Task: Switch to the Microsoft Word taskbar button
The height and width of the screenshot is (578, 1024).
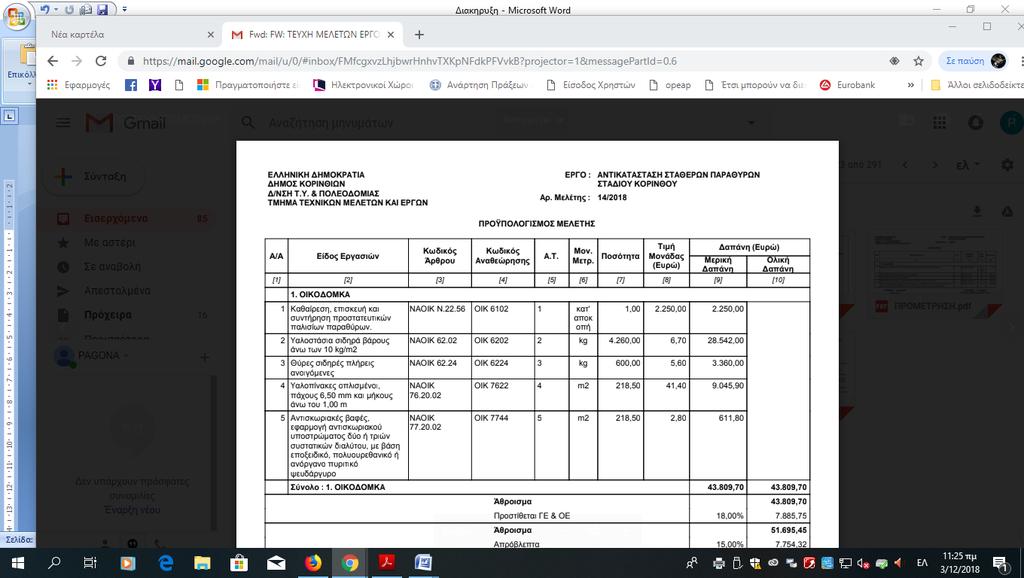Action: pyautogui.click(x=423, y=563)
